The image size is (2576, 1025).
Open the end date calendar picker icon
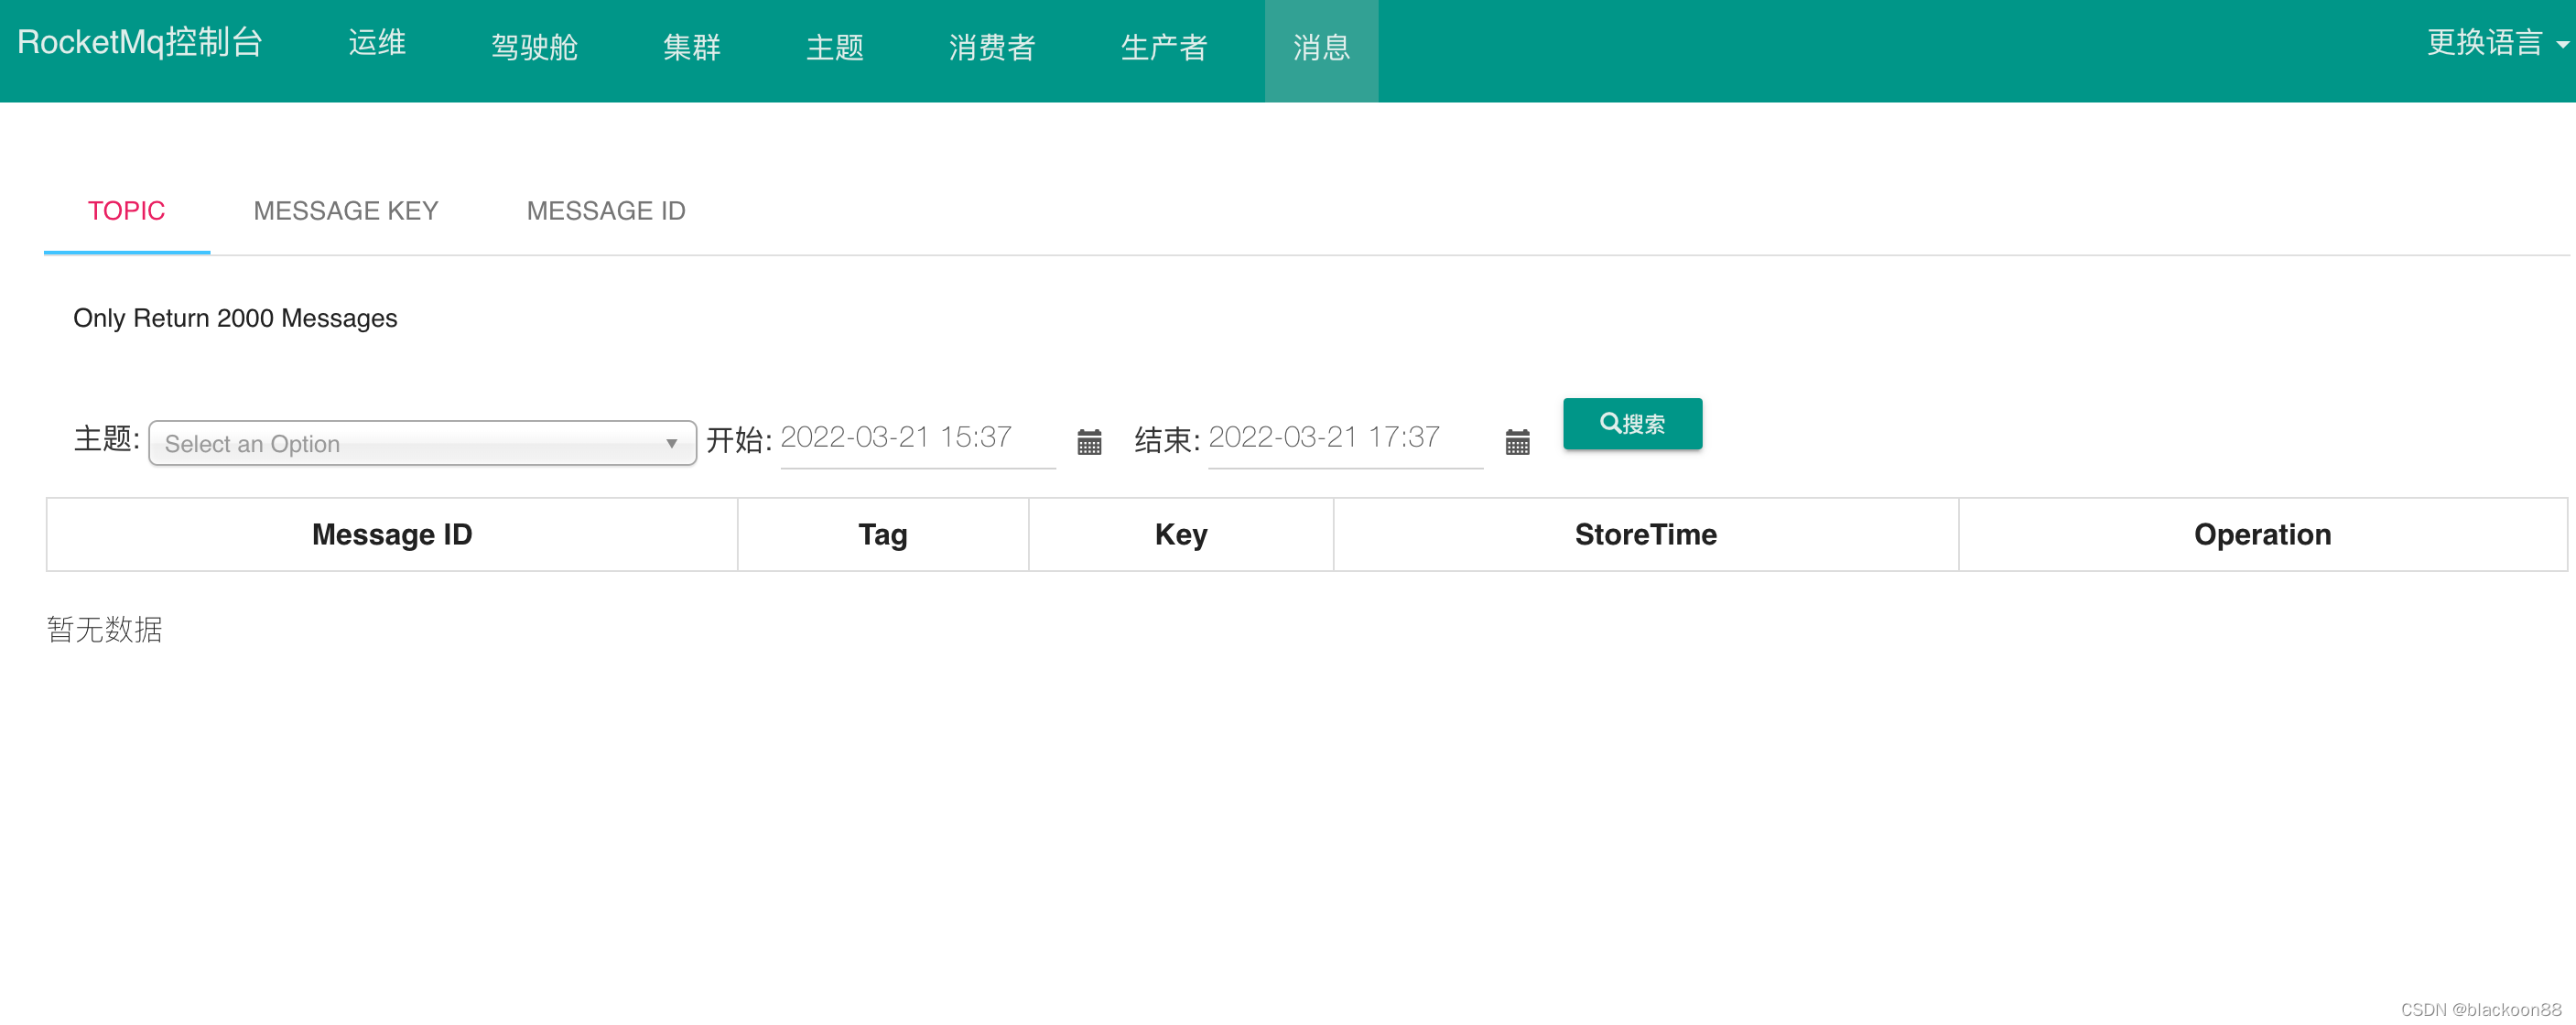(1517, 441)
